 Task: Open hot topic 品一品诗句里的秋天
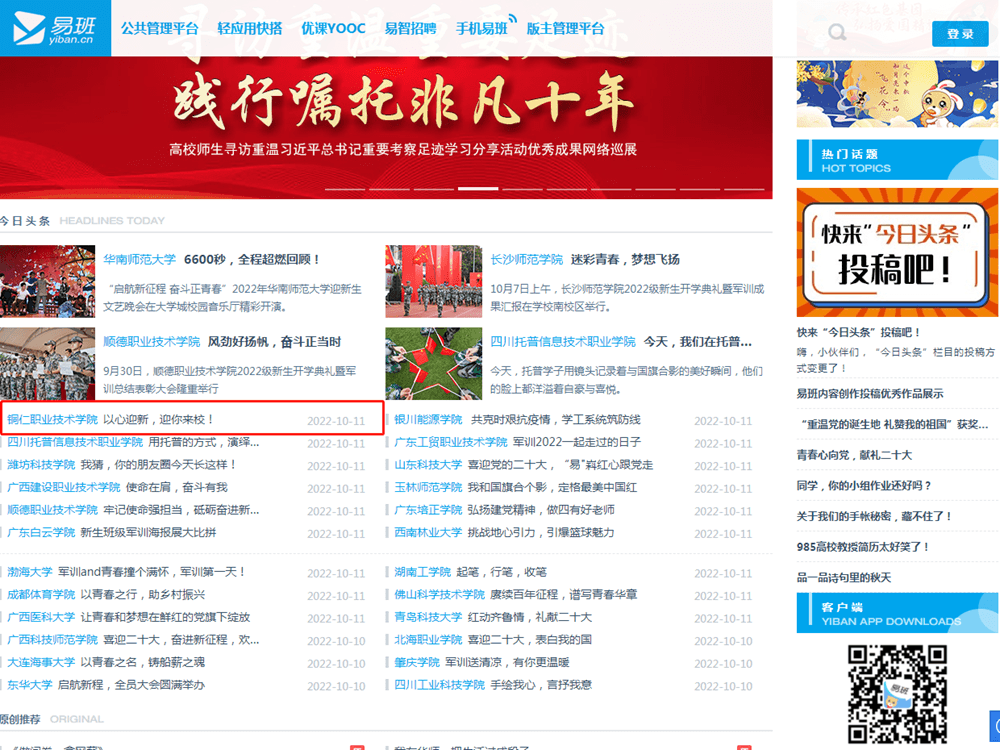(x=844, y=578)
